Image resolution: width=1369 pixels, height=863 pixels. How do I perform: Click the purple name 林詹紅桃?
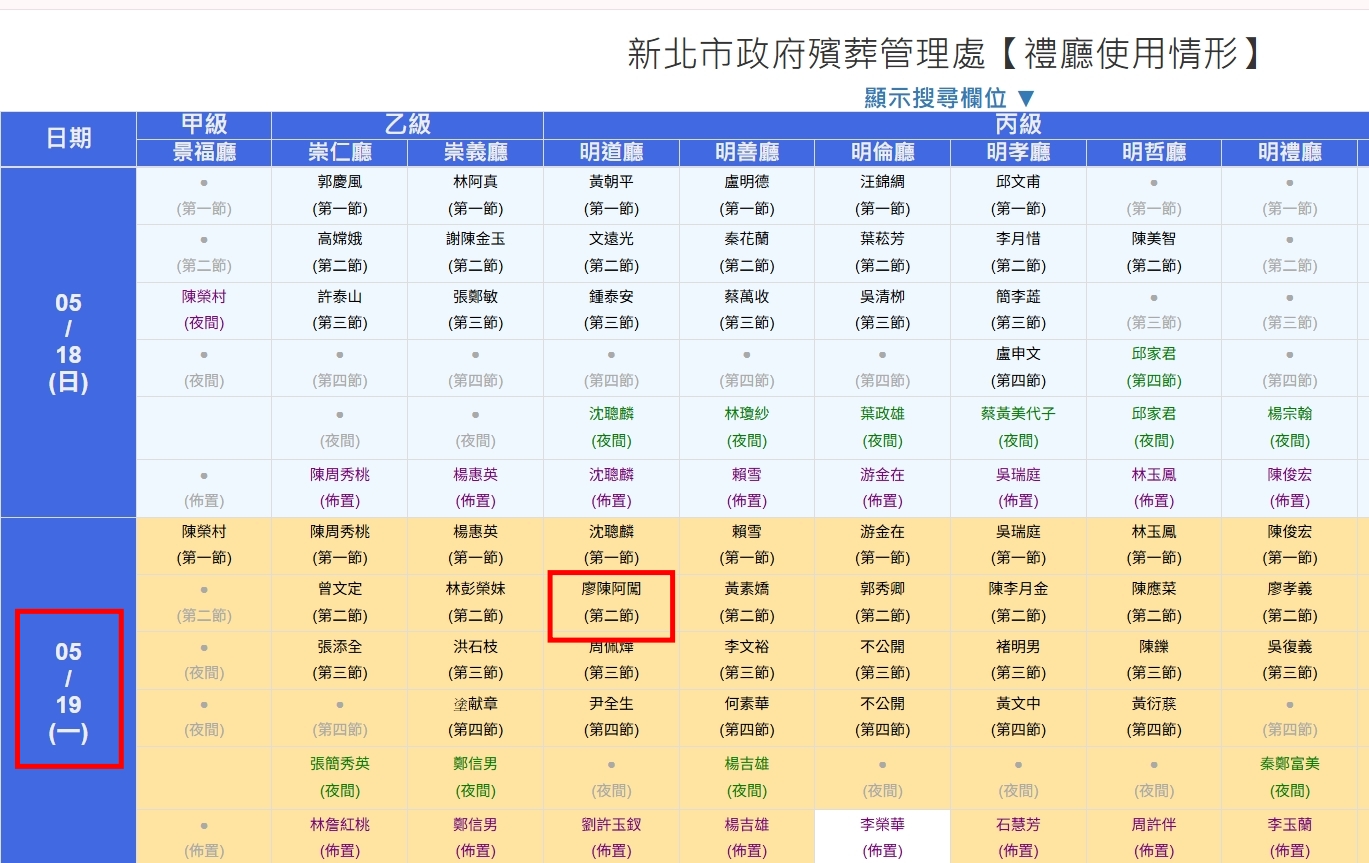pyautogui.click(x=340, y=825)
